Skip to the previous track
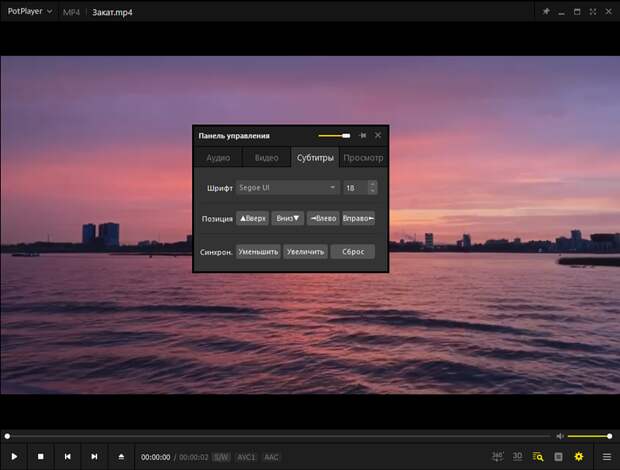 click(67, 456)
